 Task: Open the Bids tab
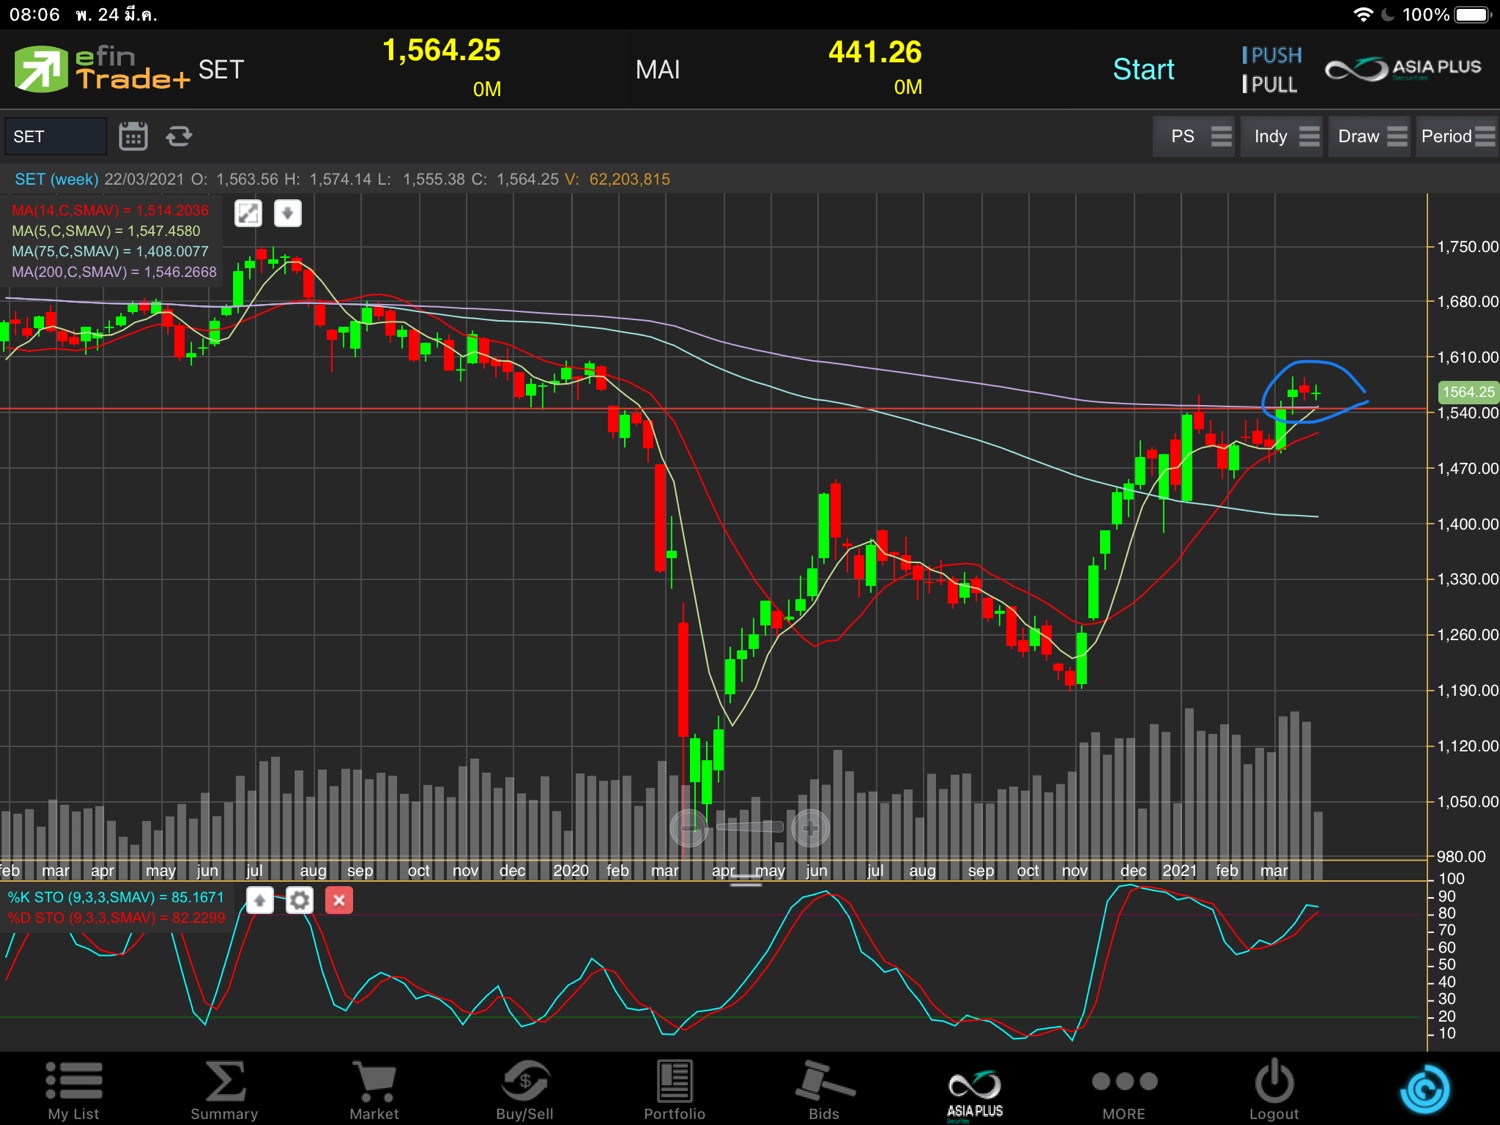[824, 1090]
